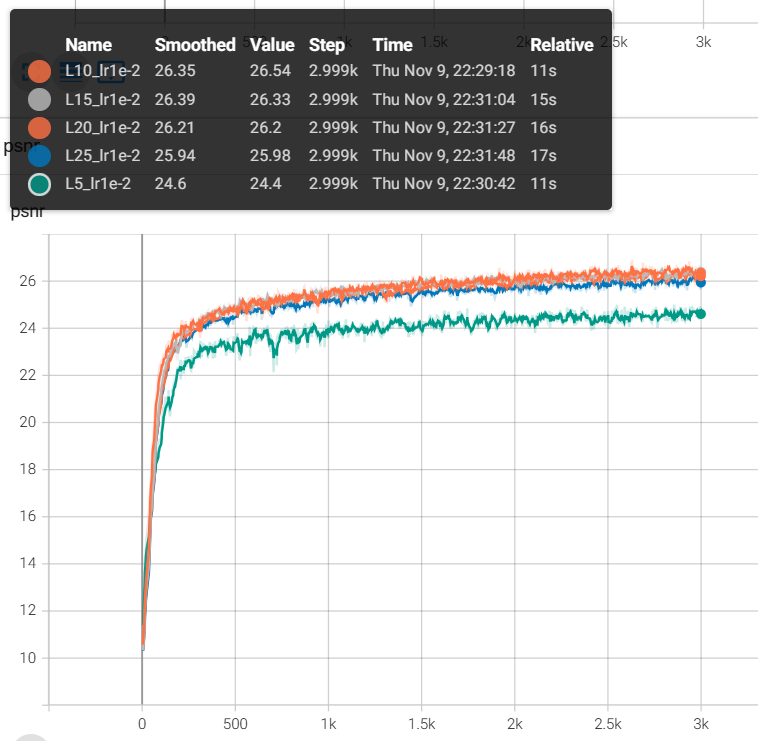Click the blue swatch beside L25_lr1e-2
This screenshot has width=758, height=741.
click(39, 155)
